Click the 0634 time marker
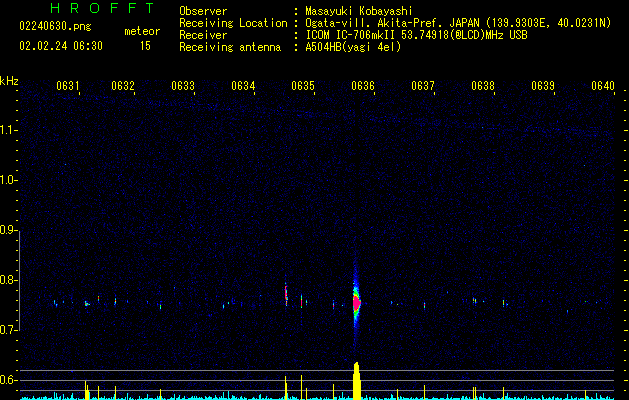This screenshot has height=400, width=629. pos(243,86)
